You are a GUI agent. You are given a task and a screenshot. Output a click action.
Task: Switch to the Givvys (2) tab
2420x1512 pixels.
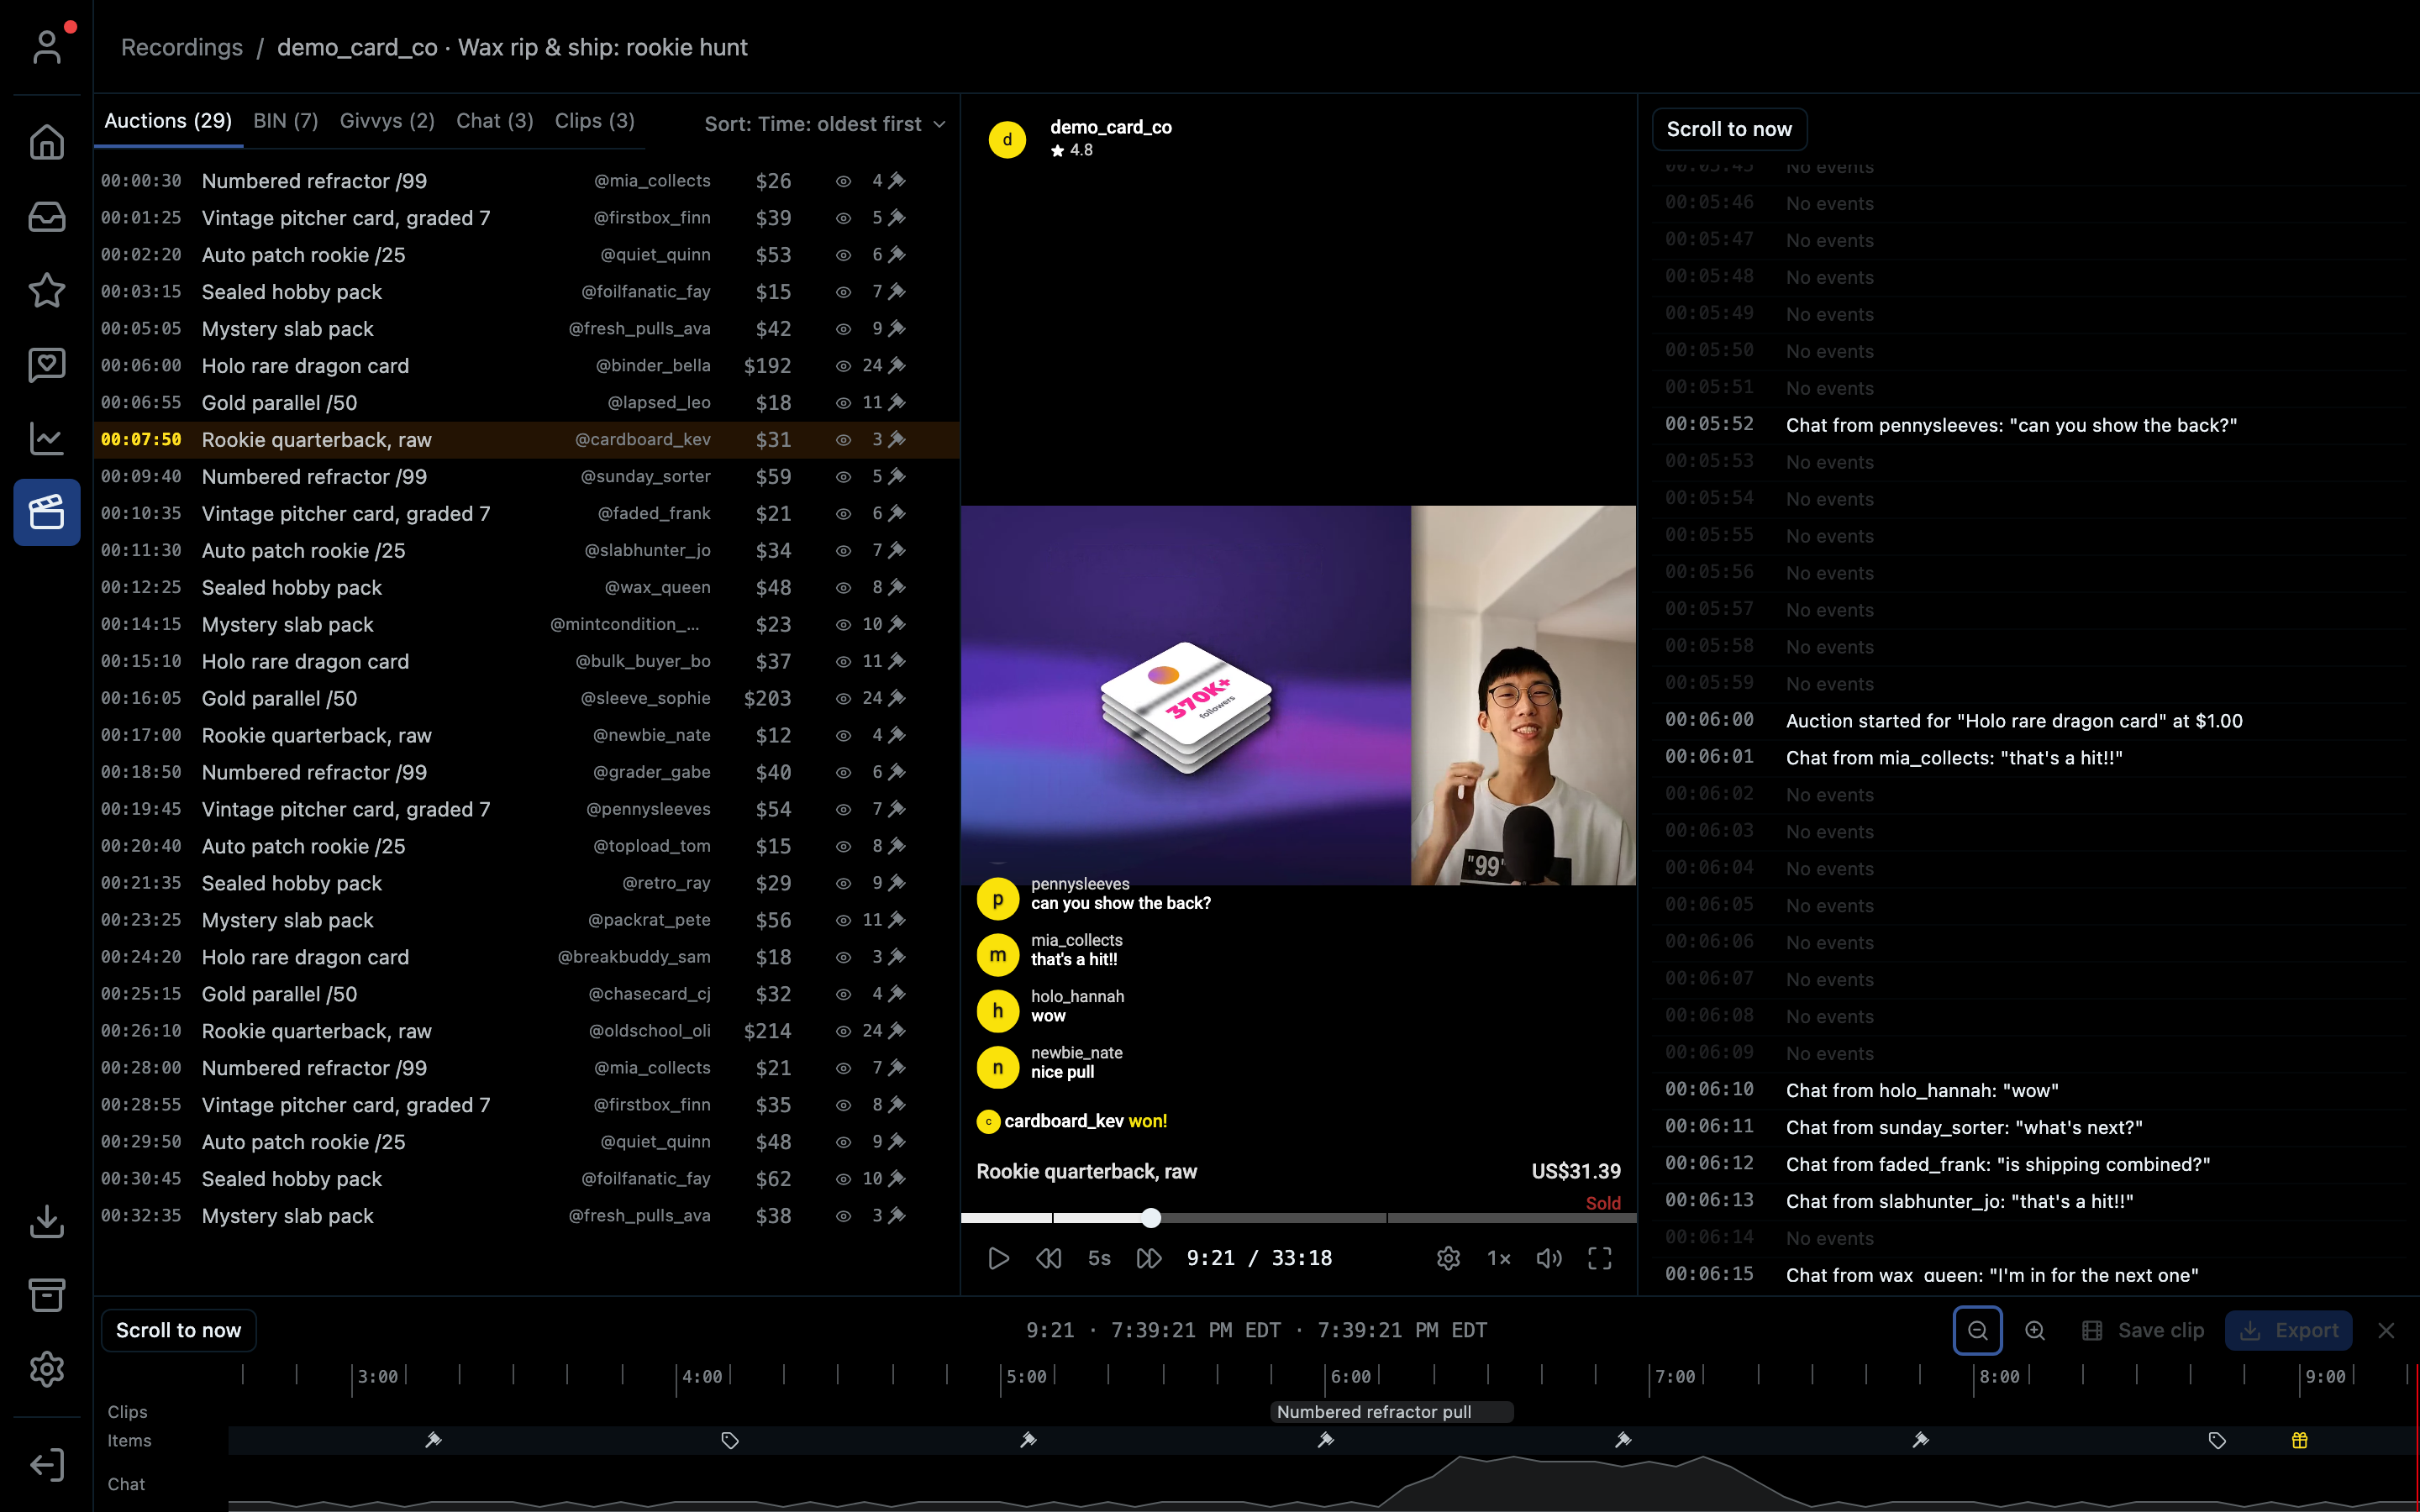point(387,121)
